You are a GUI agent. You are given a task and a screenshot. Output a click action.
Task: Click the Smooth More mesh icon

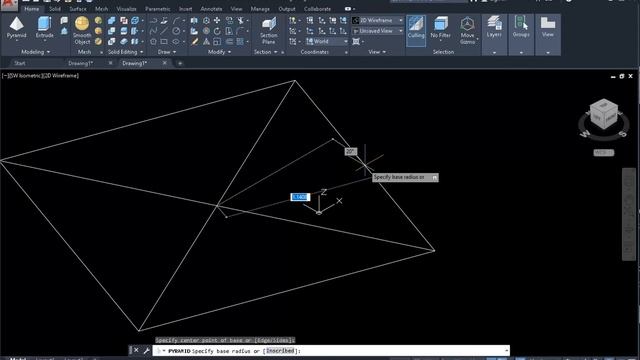[98, 20]
